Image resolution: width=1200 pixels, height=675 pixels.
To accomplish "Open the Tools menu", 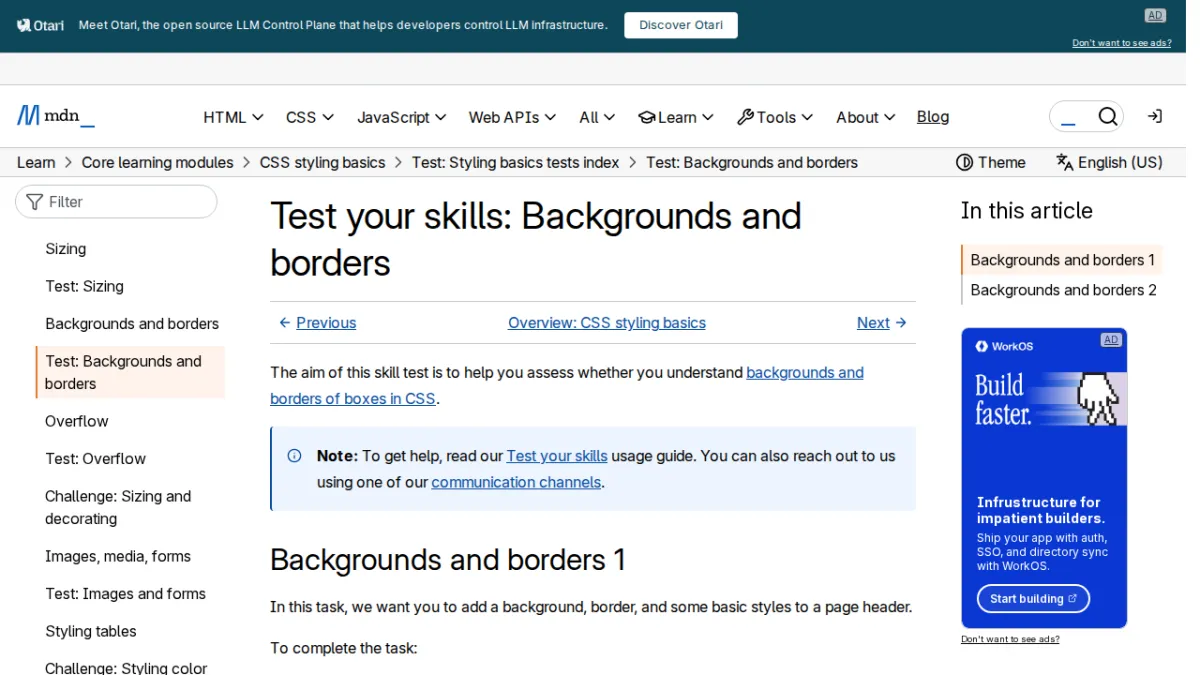I will tap(775, 117).
